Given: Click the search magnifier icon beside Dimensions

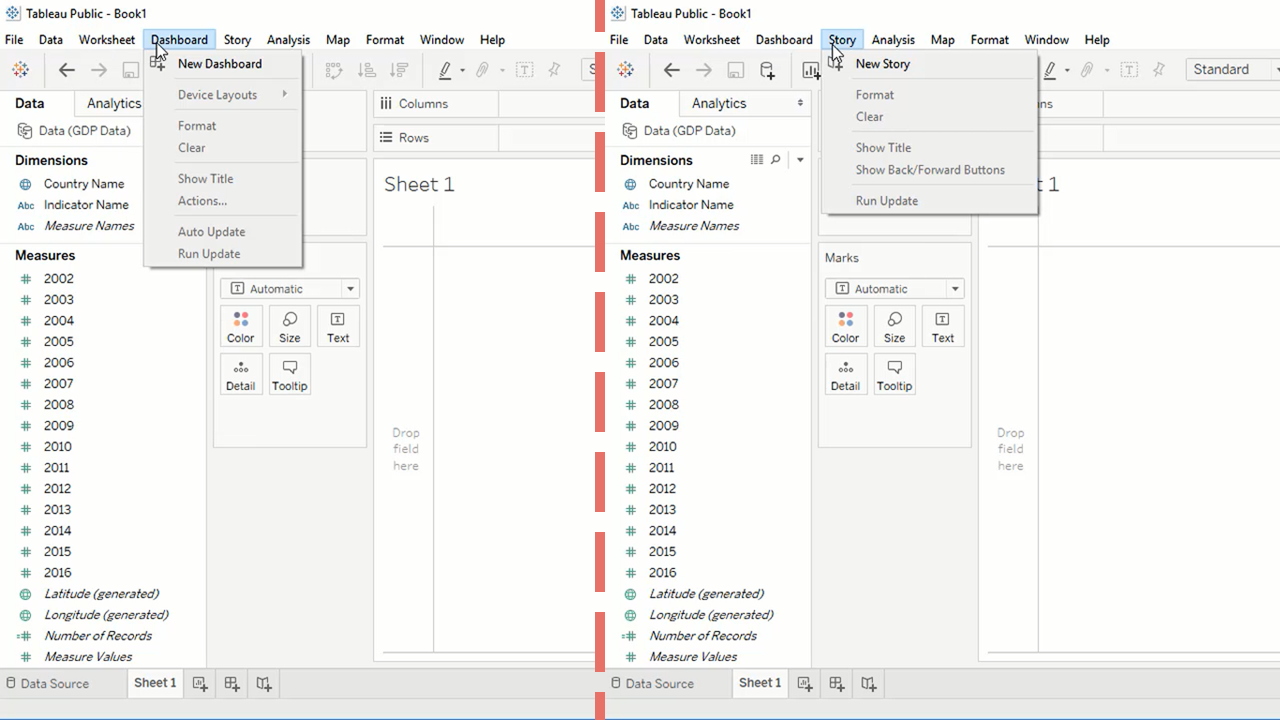Looking at the screenshot, I should [x=775, y=160].
